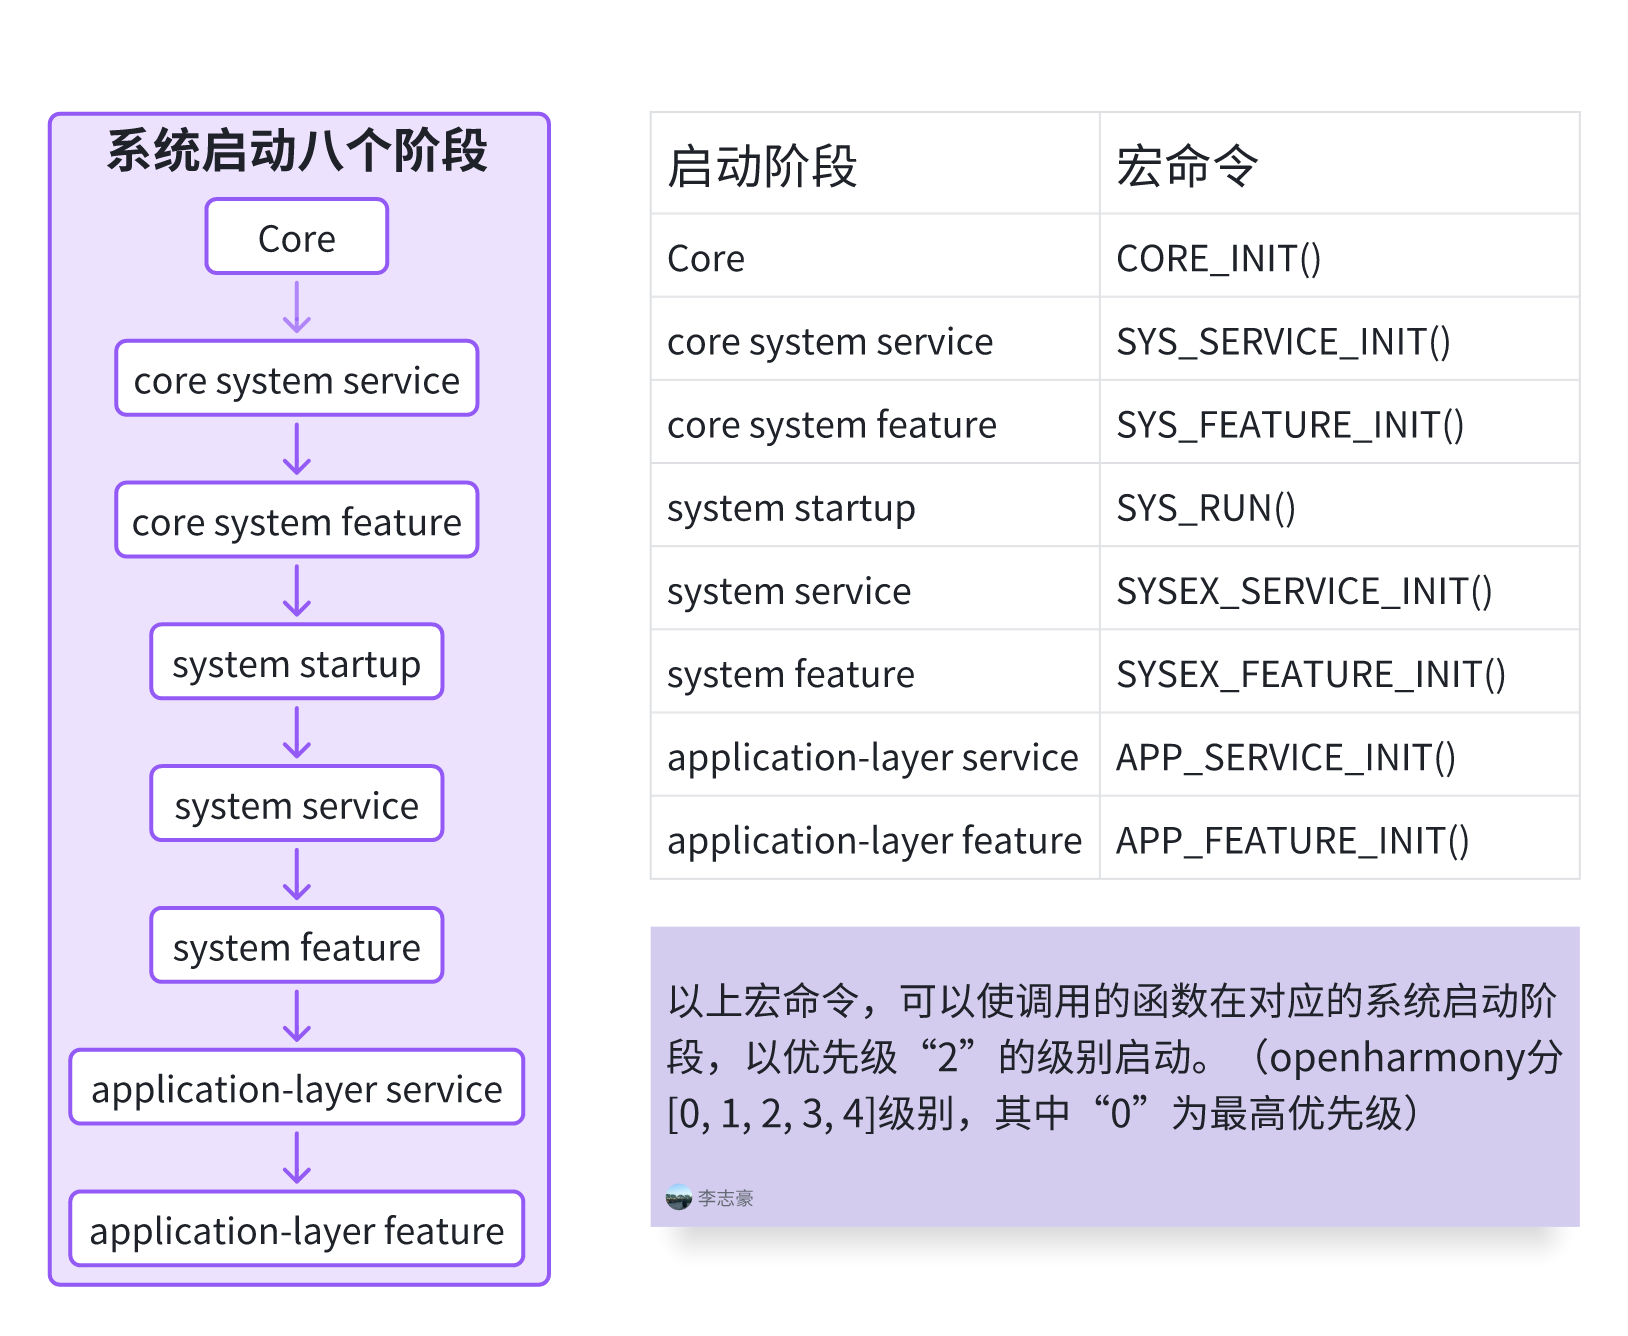Viewport: 1628px width, 1336px height.
Task: Click the application-layer service cell in the table
Action: coord(874,757)
